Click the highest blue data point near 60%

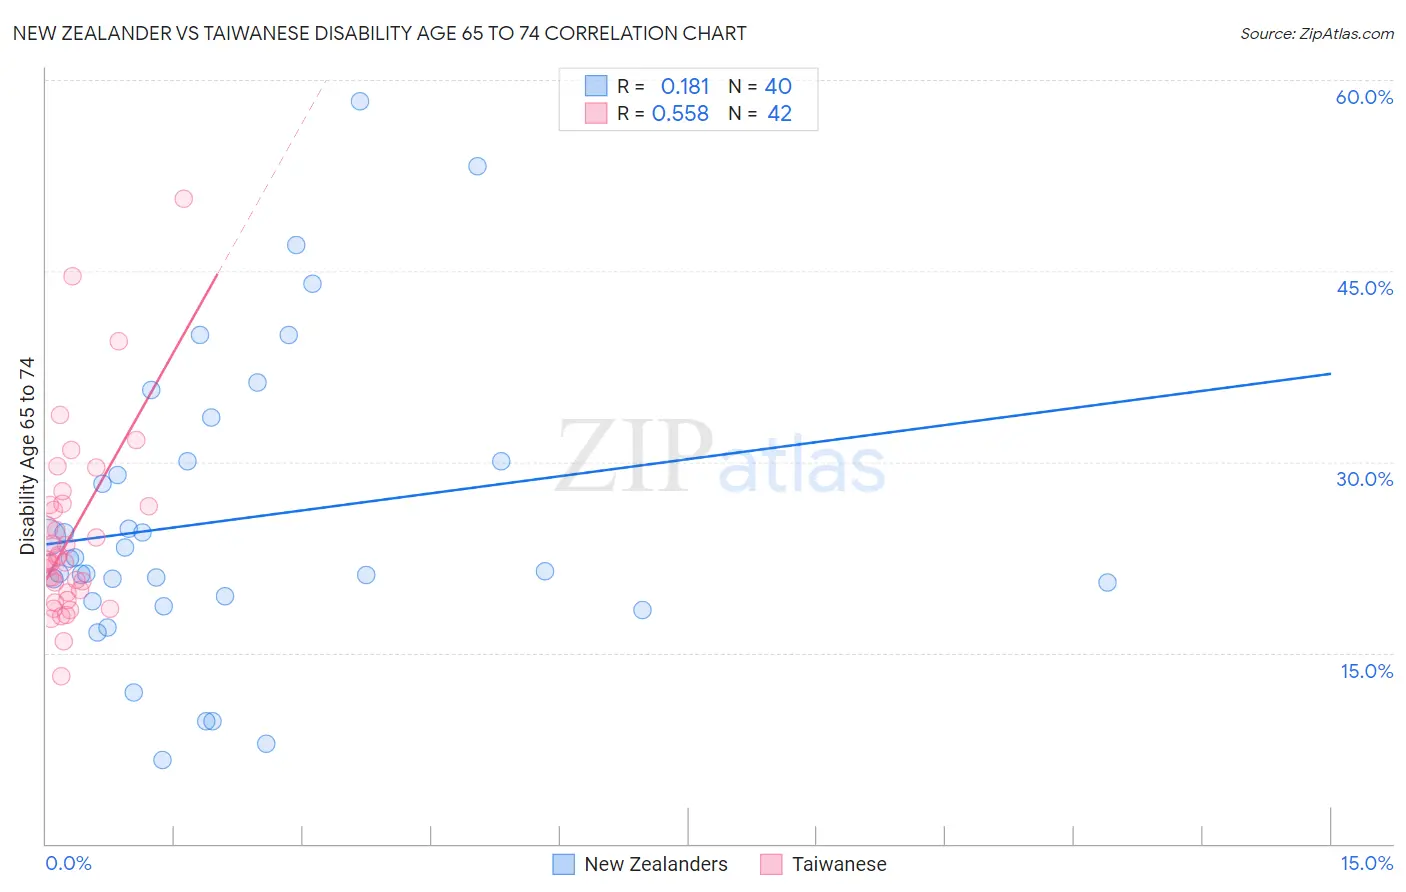pyautogui.click(x=360, y=101)
